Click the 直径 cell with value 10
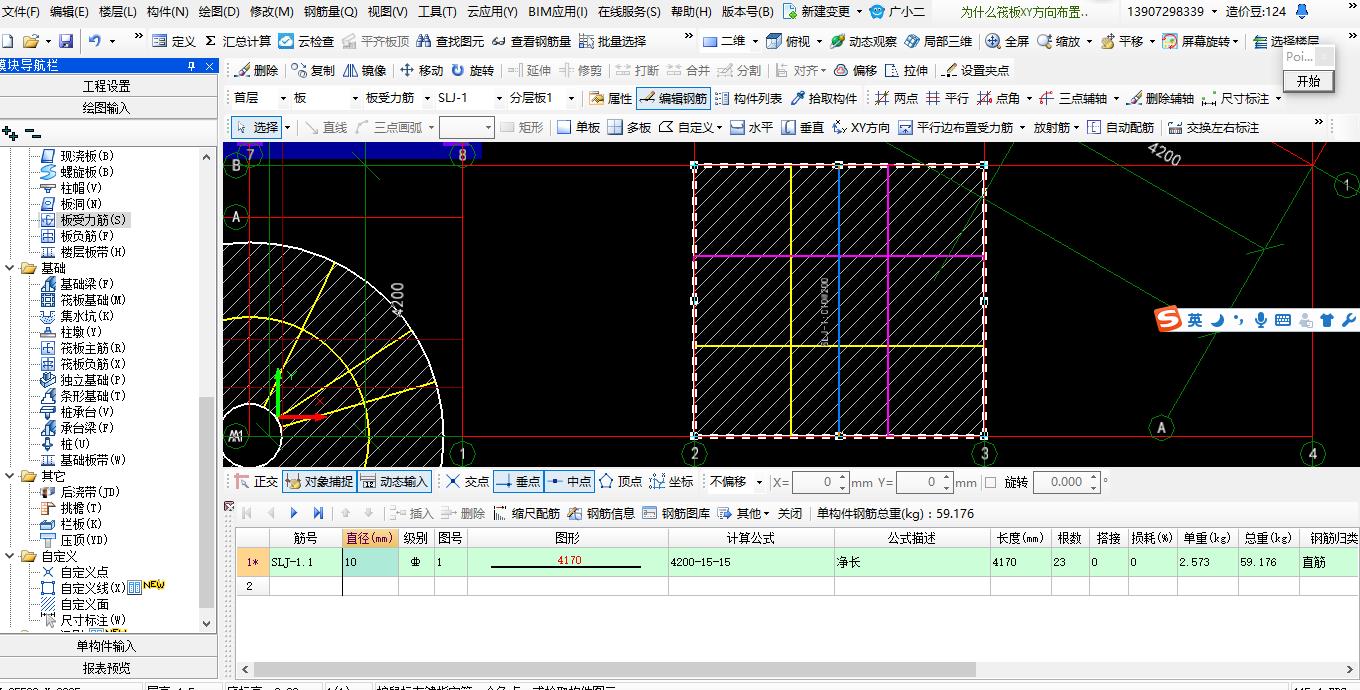This screenshot has height=690, width=1360. coord(370,562)
